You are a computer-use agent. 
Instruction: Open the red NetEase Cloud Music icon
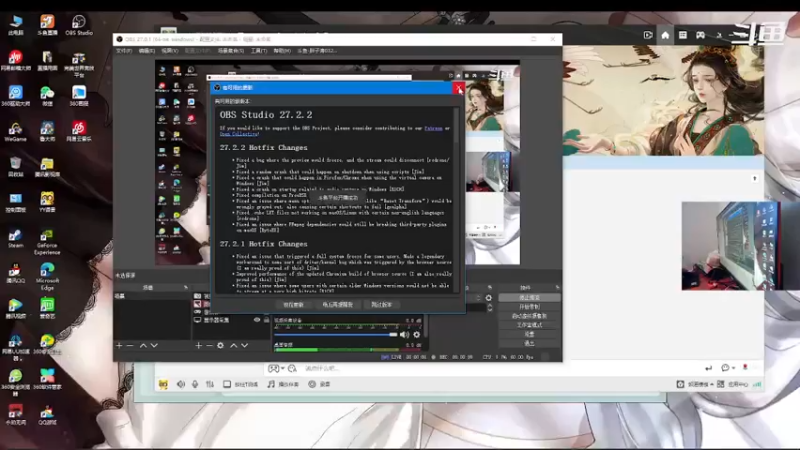click(79, 132)
